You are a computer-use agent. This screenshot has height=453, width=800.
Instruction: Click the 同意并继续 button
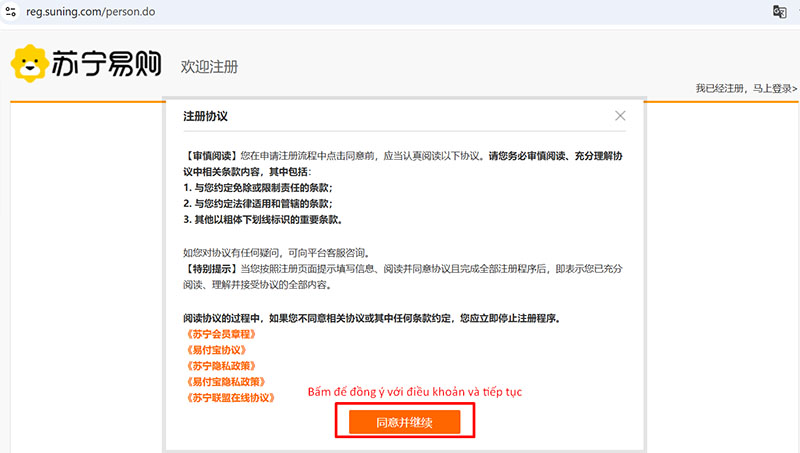click(405, 422)
